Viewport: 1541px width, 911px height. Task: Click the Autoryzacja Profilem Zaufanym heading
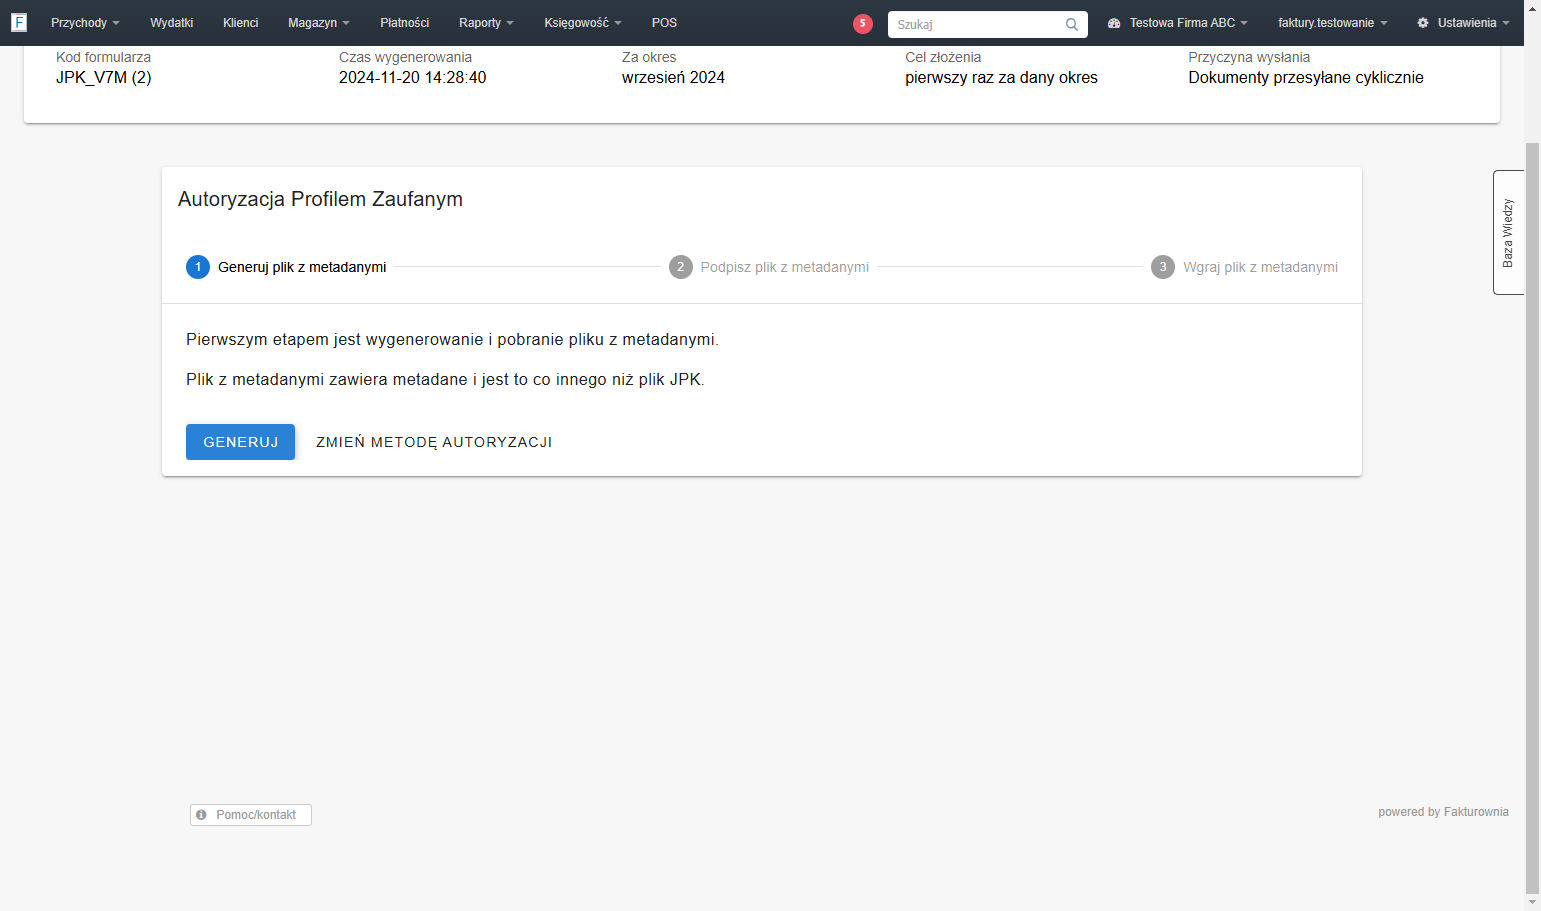(320, 199)
